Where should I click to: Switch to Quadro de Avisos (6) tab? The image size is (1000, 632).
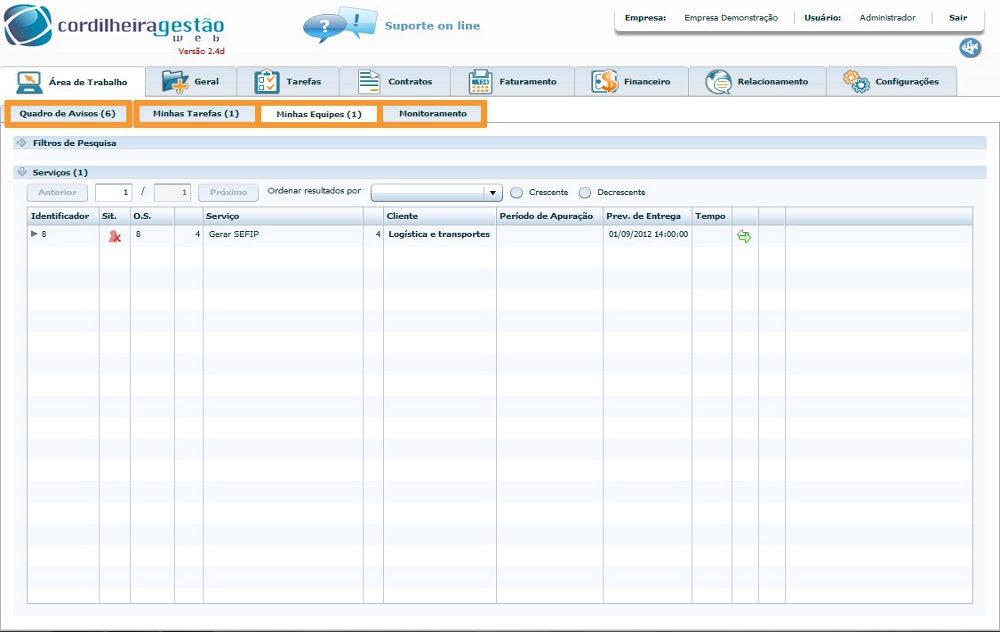click(68, 114)
